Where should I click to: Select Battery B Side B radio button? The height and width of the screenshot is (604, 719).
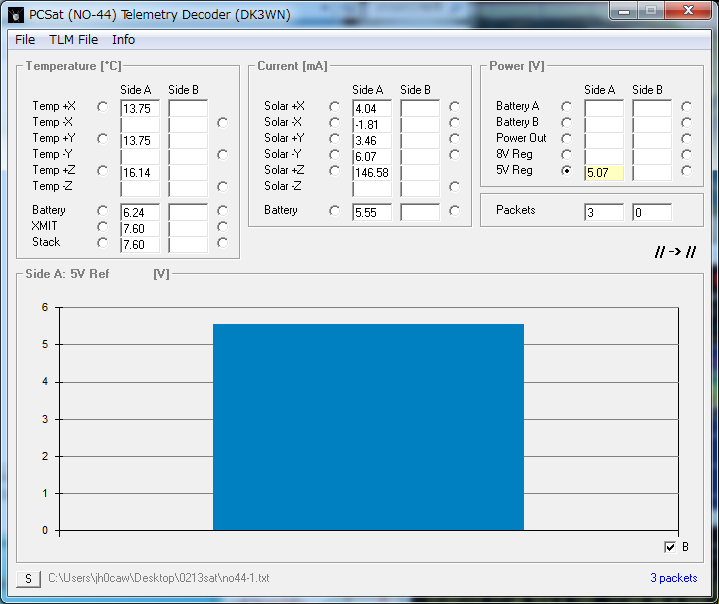point(686,122)
